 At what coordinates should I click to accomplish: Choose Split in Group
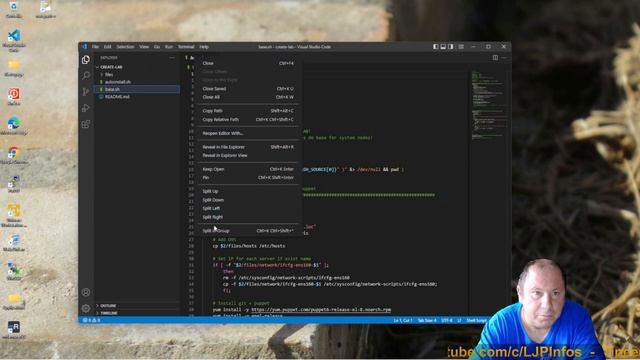pos(248,231)
